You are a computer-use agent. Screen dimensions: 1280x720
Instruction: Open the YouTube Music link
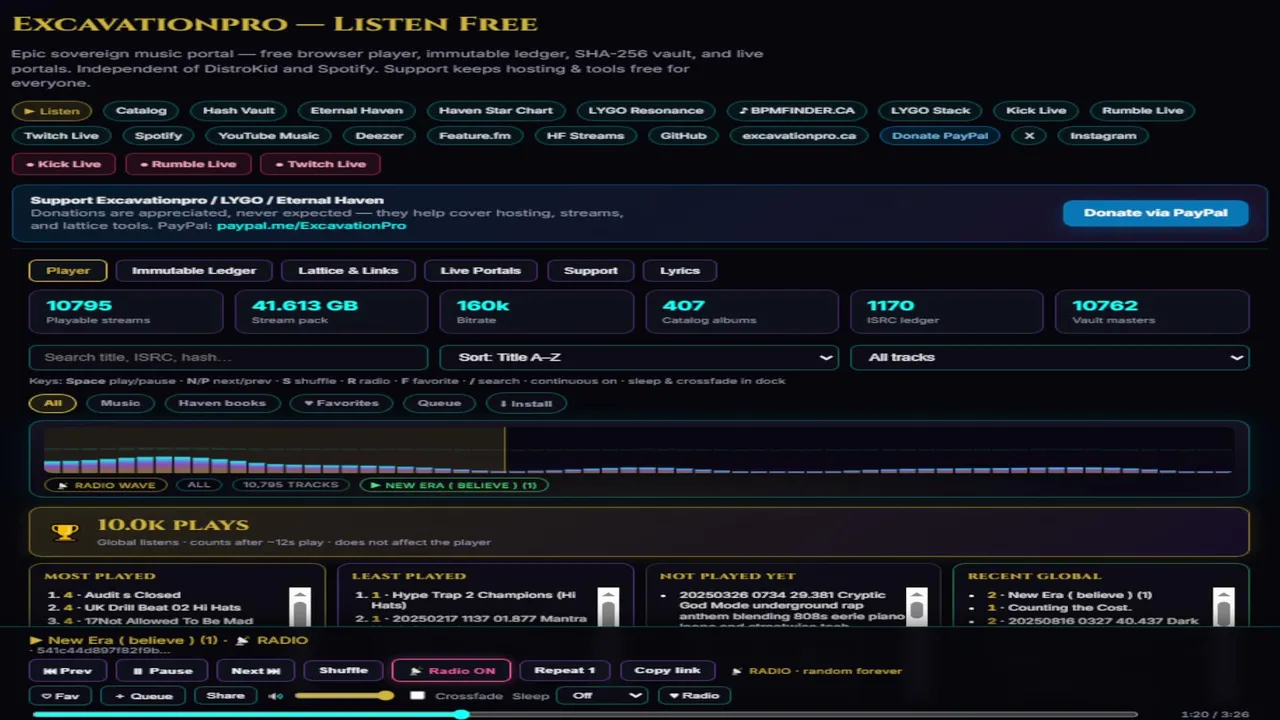click(268, 136)
